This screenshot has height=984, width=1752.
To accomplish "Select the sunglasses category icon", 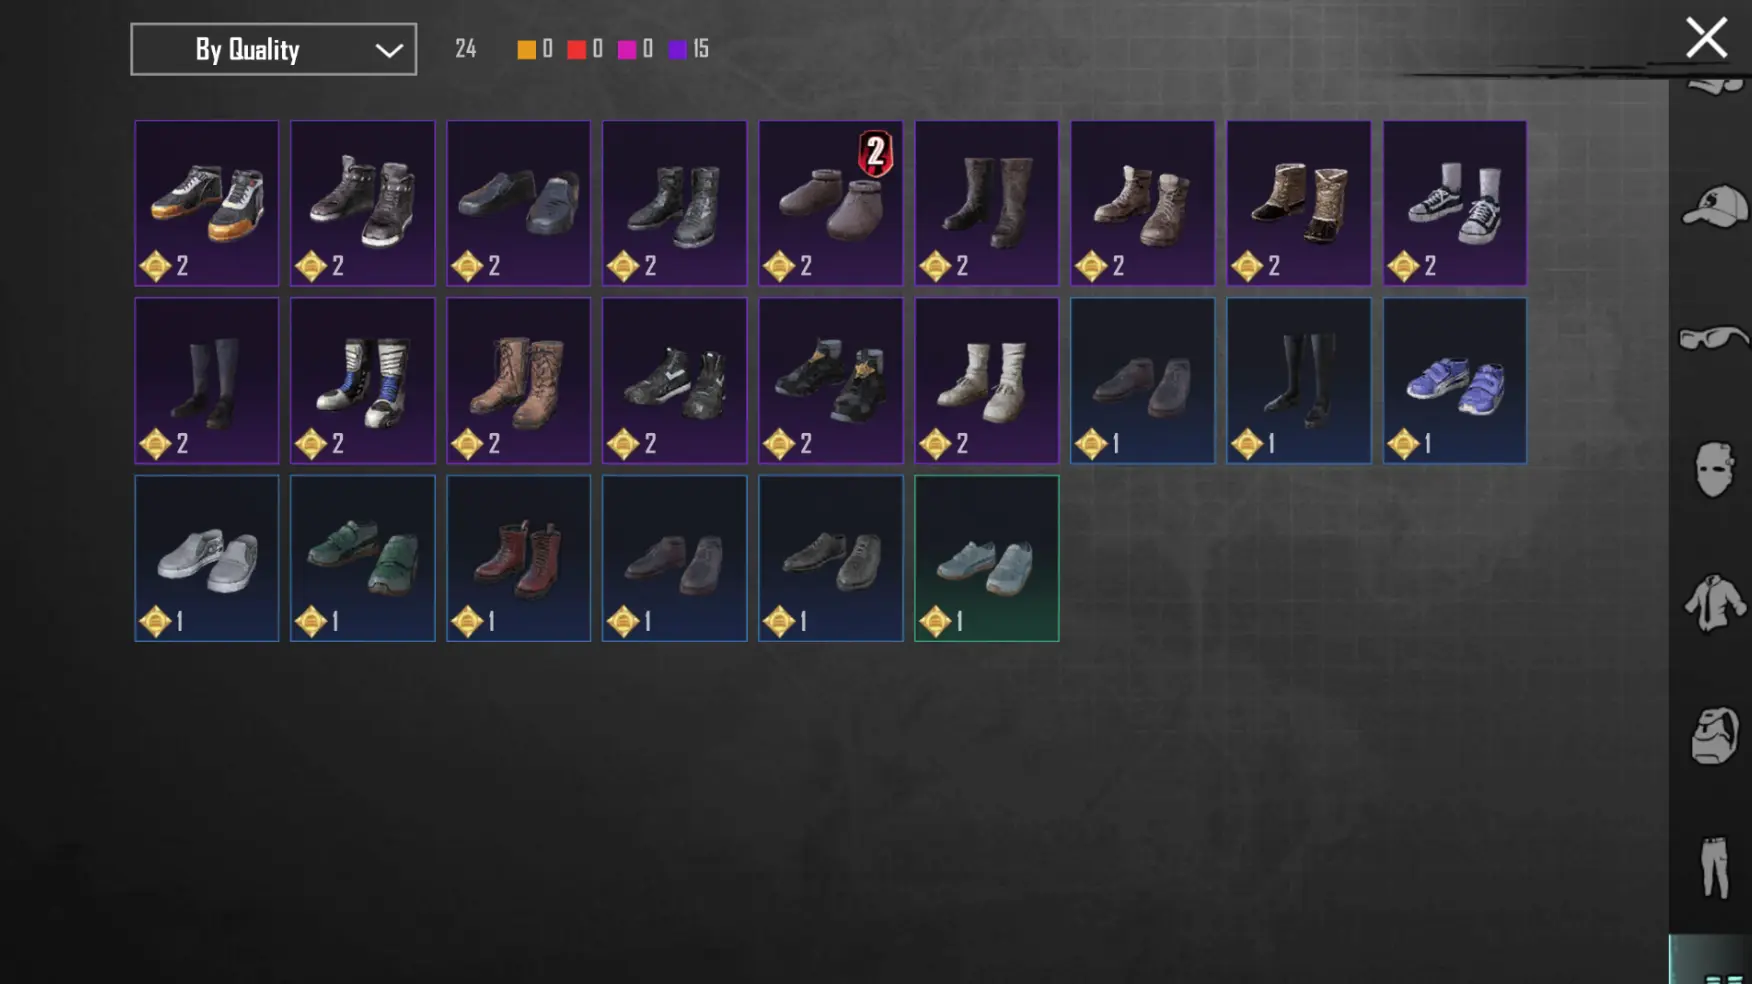I will click(x=1714, y=338).
